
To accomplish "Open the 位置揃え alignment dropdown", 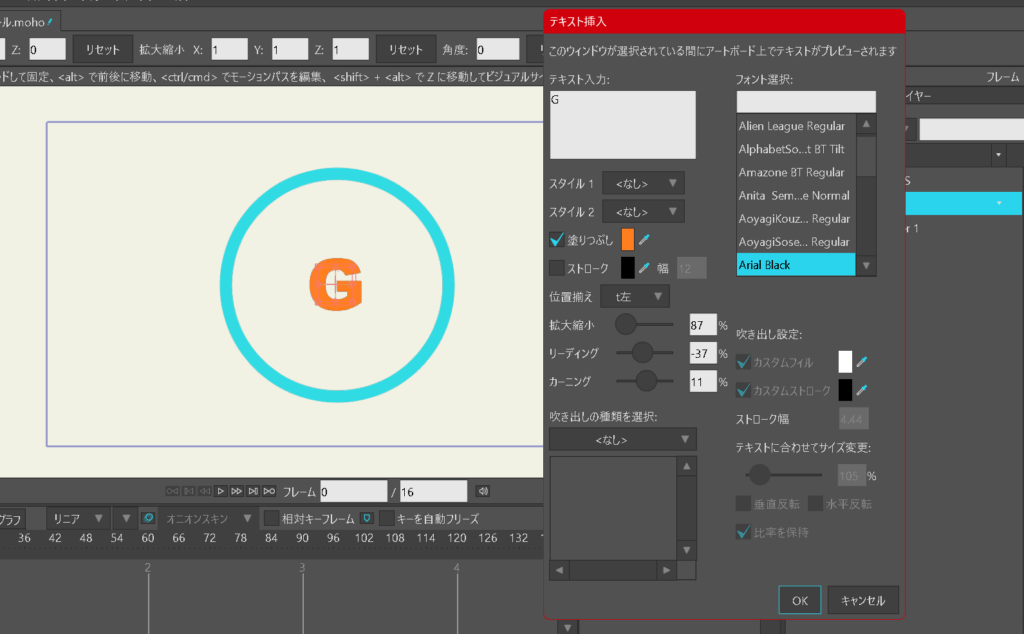I will click(x=635, y=296).
